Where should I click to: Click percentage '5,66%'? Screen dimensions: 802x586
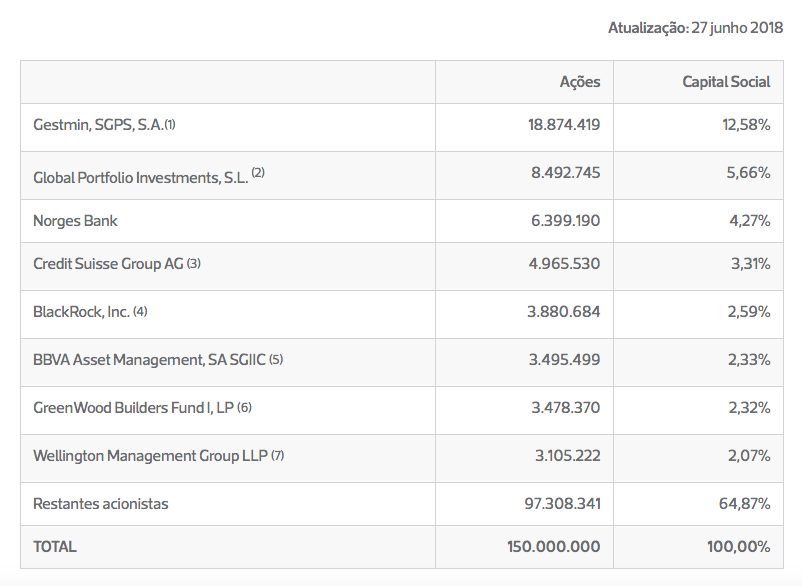(x=748, y=173)
